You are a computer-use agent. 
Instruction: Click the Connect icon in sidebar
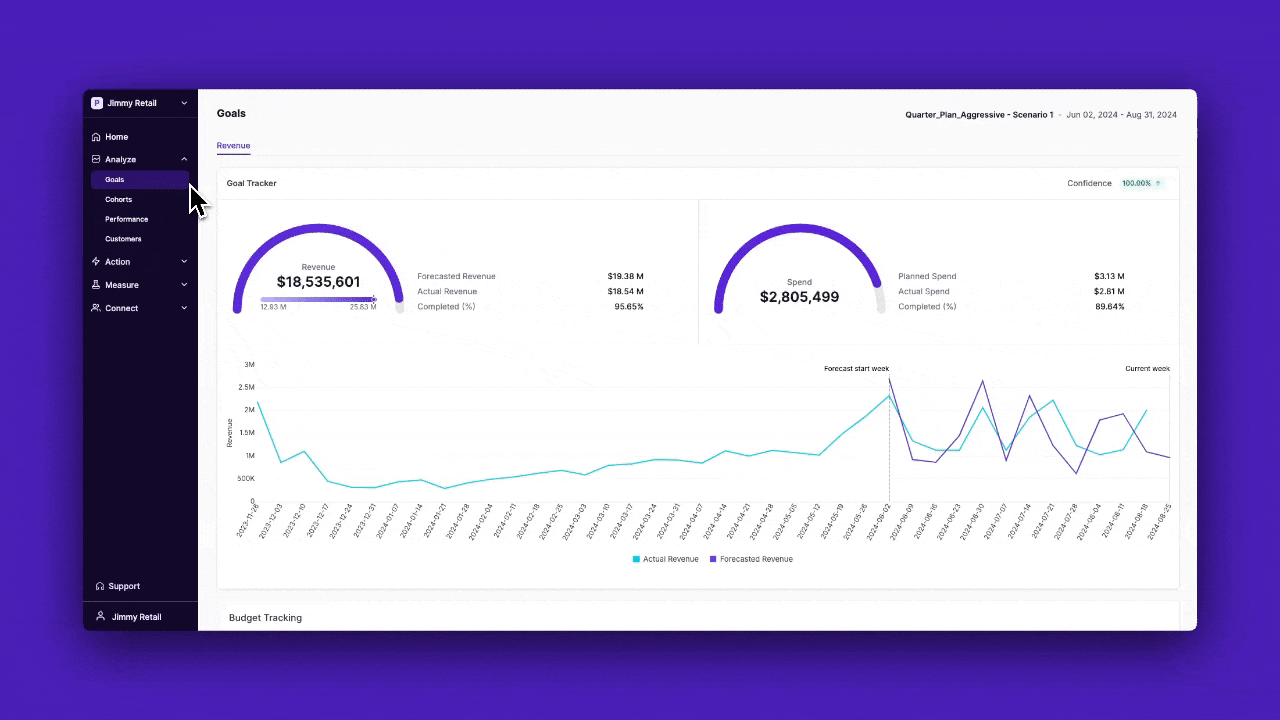click(96, 308)
